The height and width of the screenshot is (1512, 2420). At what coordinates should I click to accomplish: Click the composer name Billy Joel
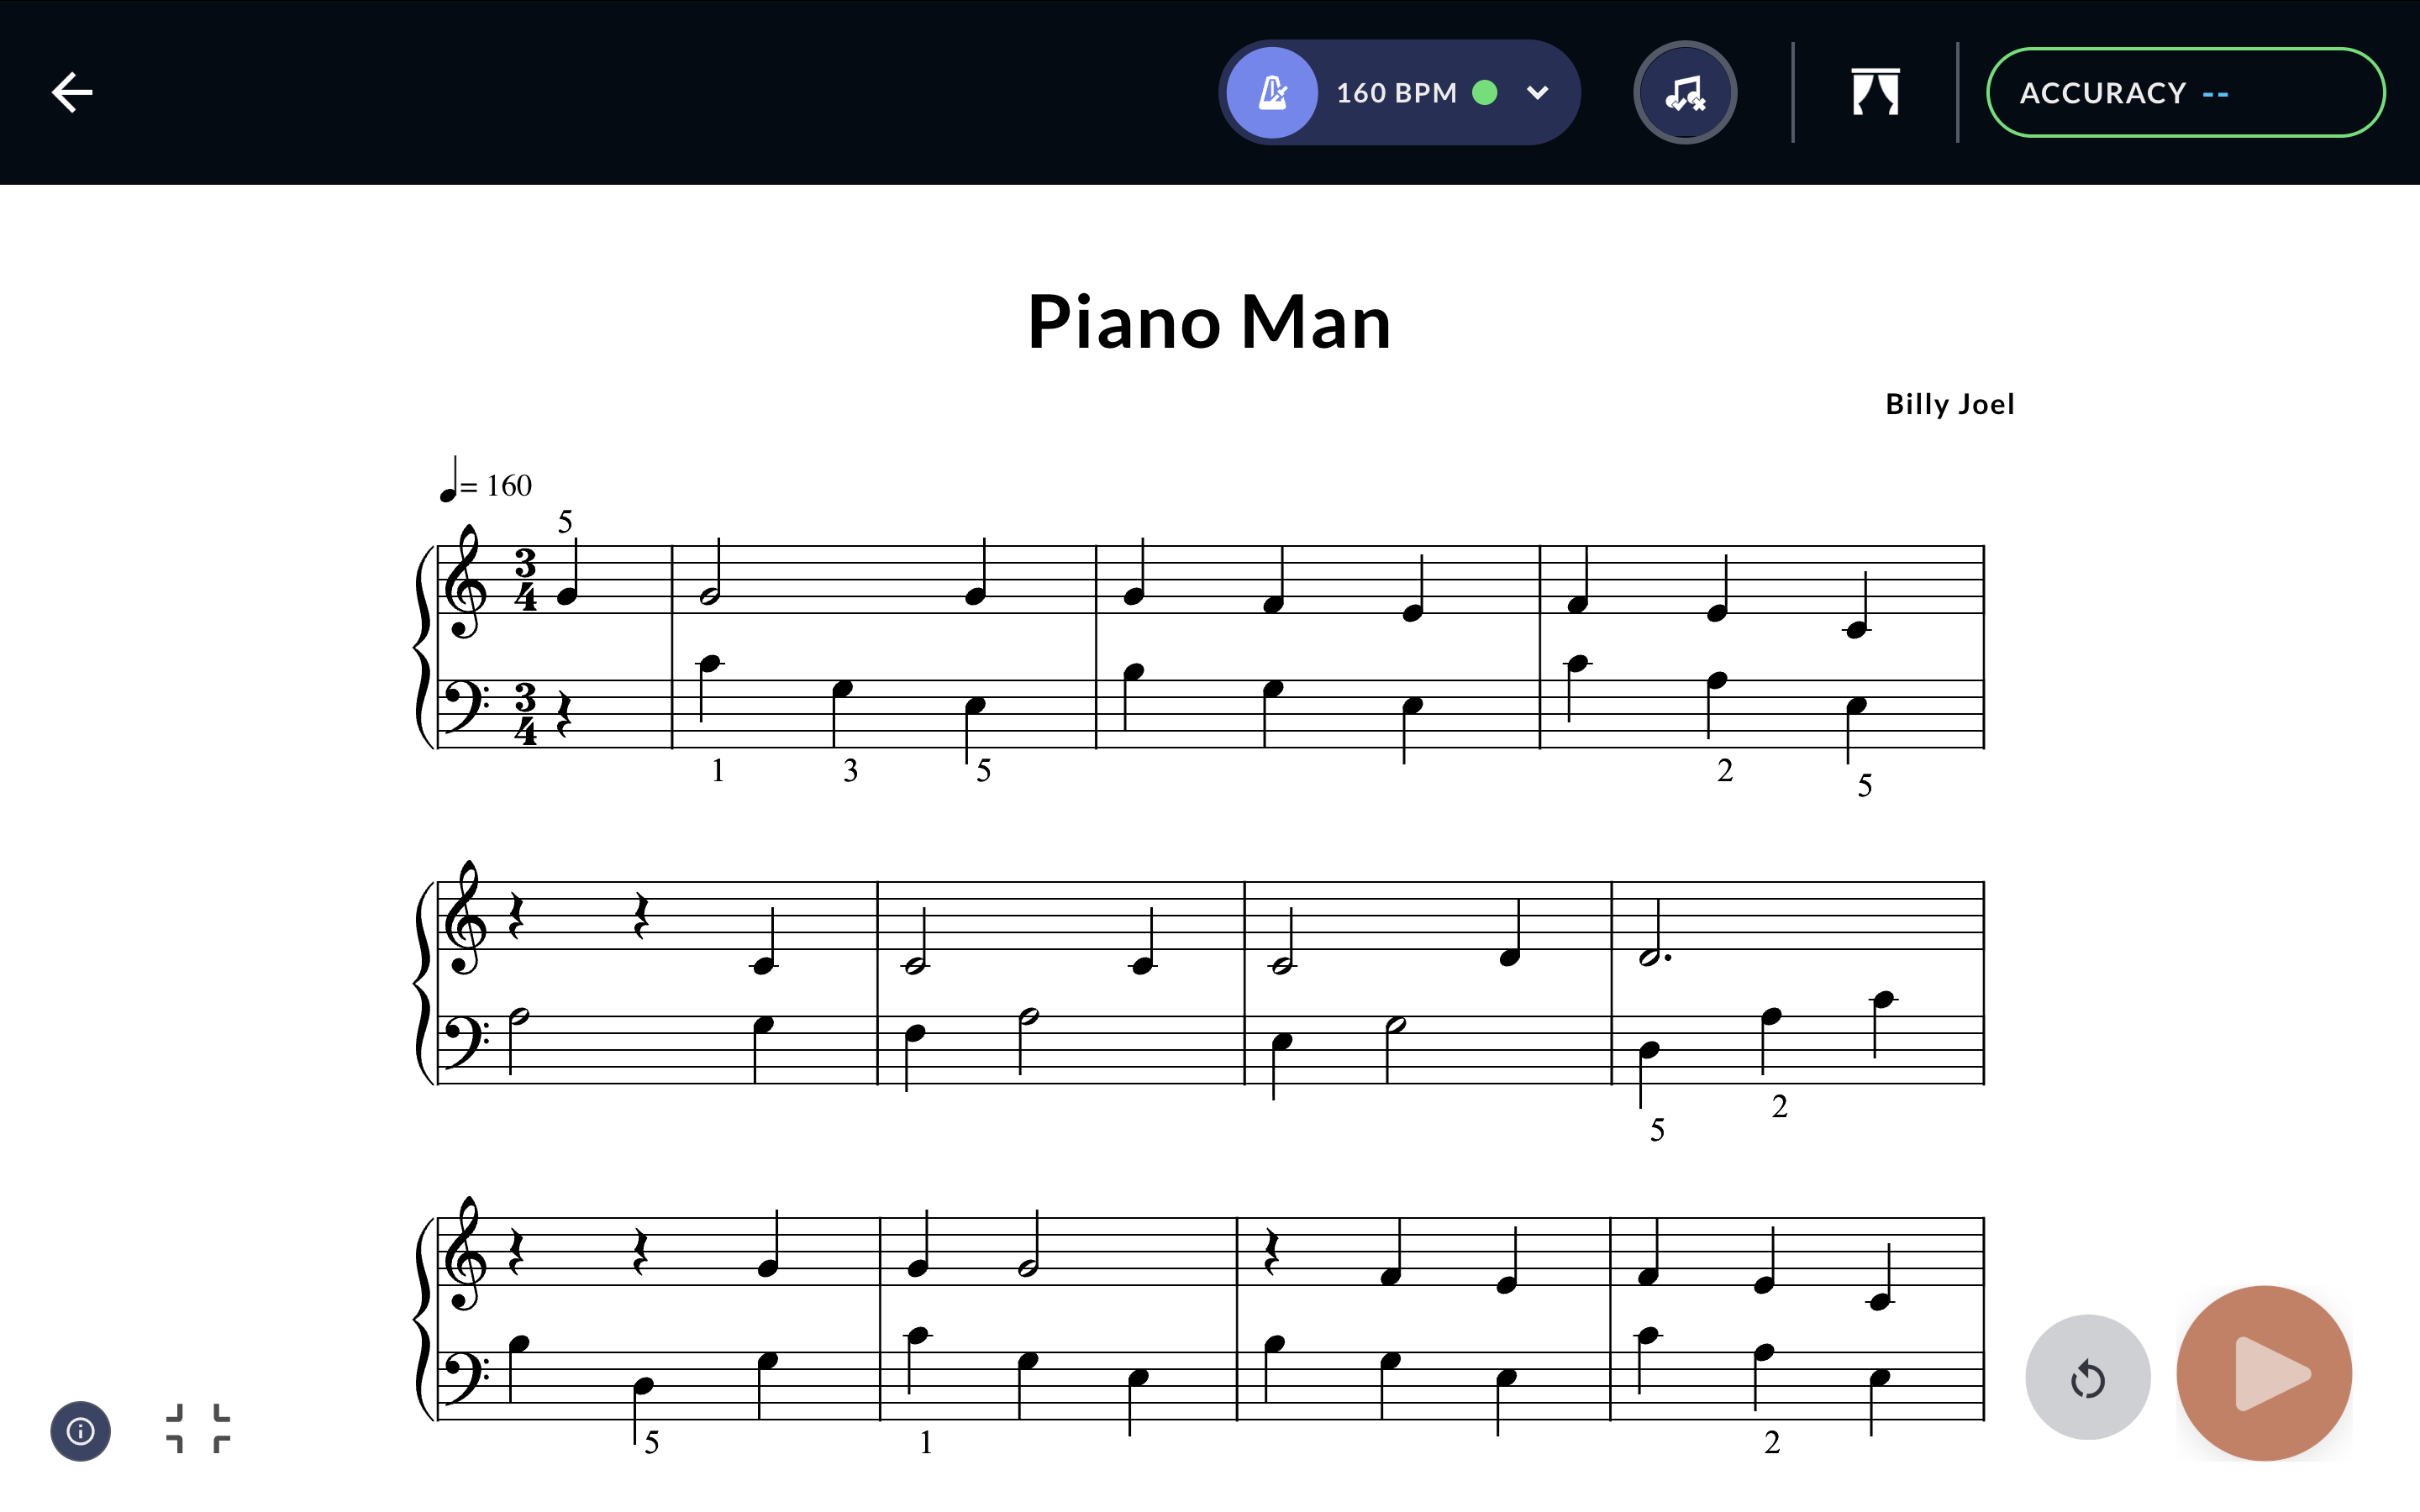[x=1949, y=404]
